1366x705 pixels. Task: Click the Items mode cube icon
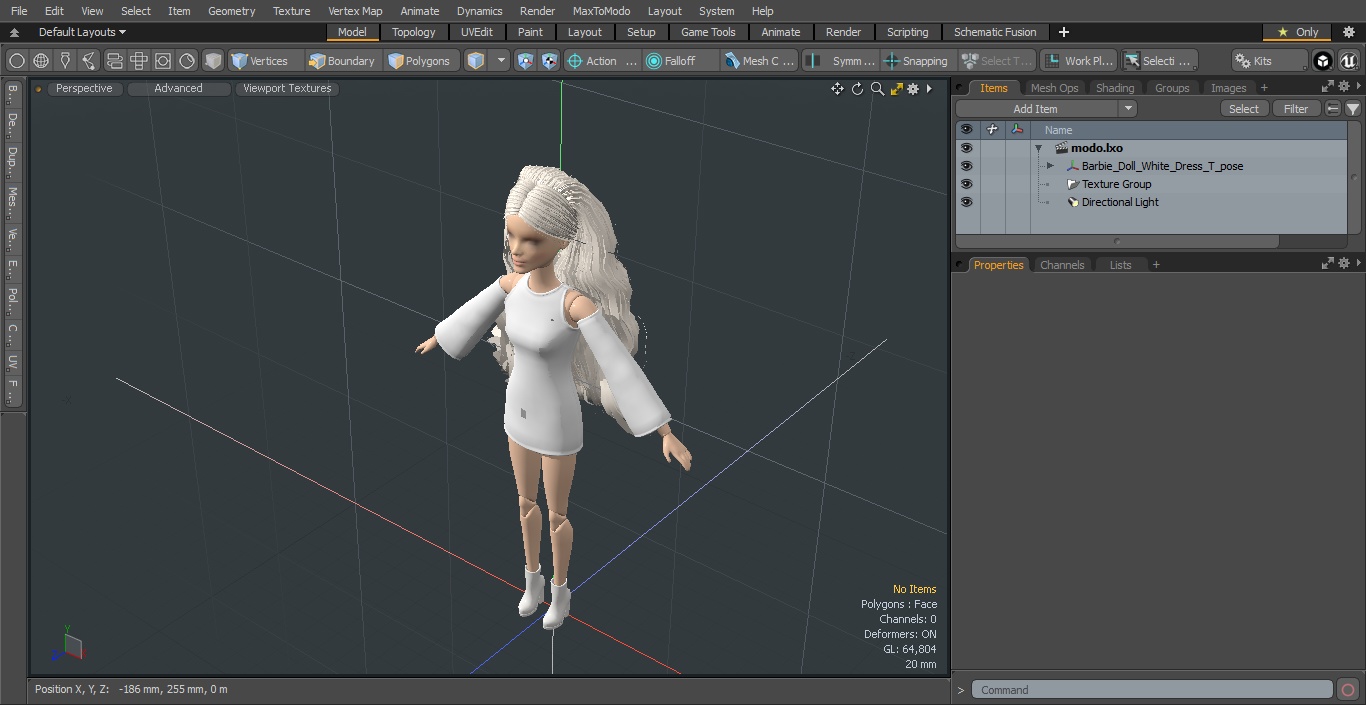tap(476, 61)
